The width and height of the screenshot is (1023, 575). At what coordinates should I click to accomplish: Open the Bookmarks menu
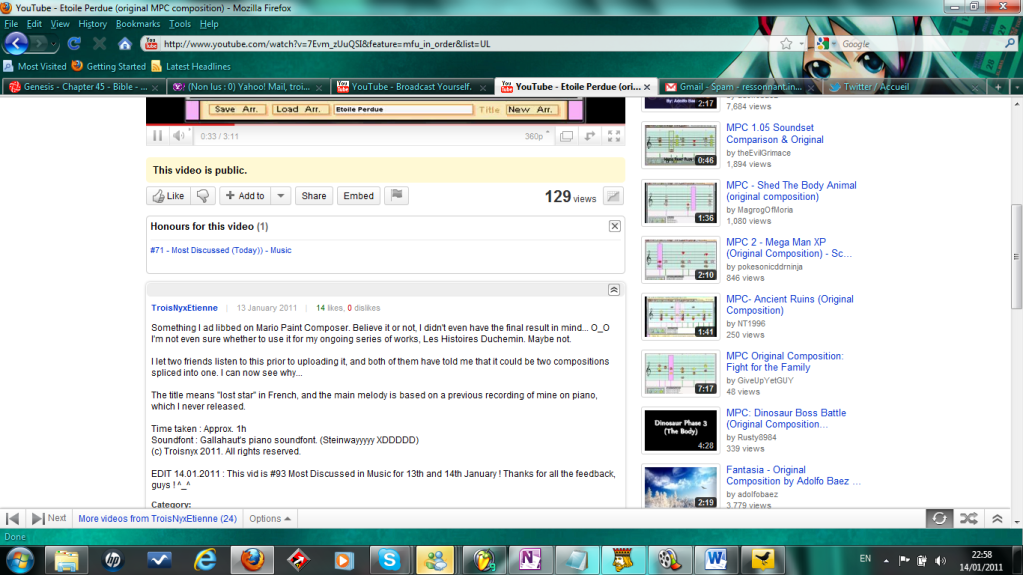138,24
